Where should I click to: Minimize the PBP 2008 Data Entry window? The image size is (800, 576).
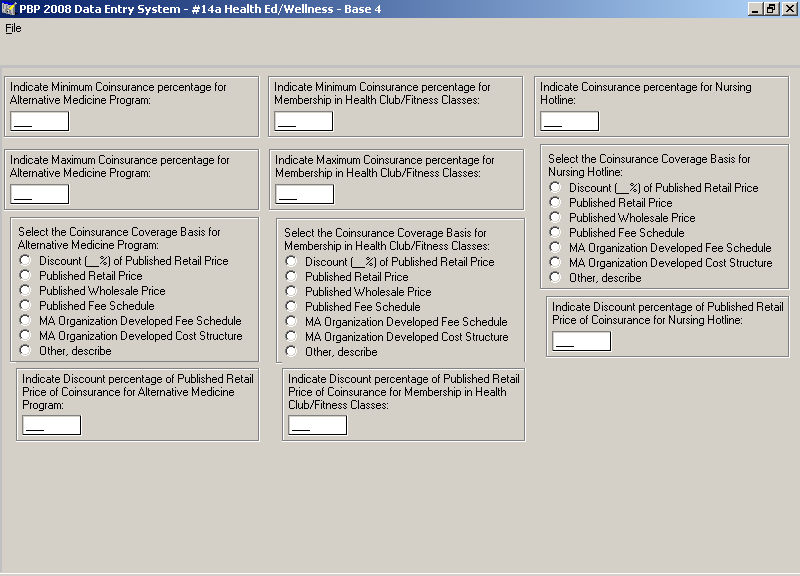pos(755,9)
